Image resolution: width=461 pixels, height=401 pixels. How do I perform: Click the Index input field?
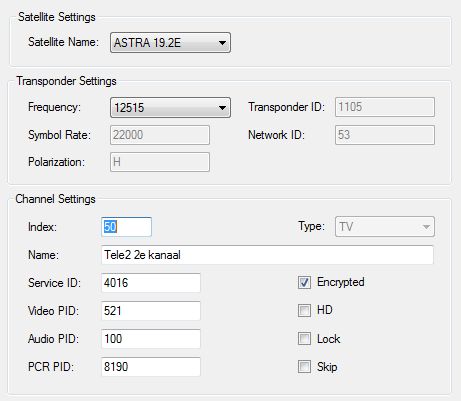(x=126, y=227)
